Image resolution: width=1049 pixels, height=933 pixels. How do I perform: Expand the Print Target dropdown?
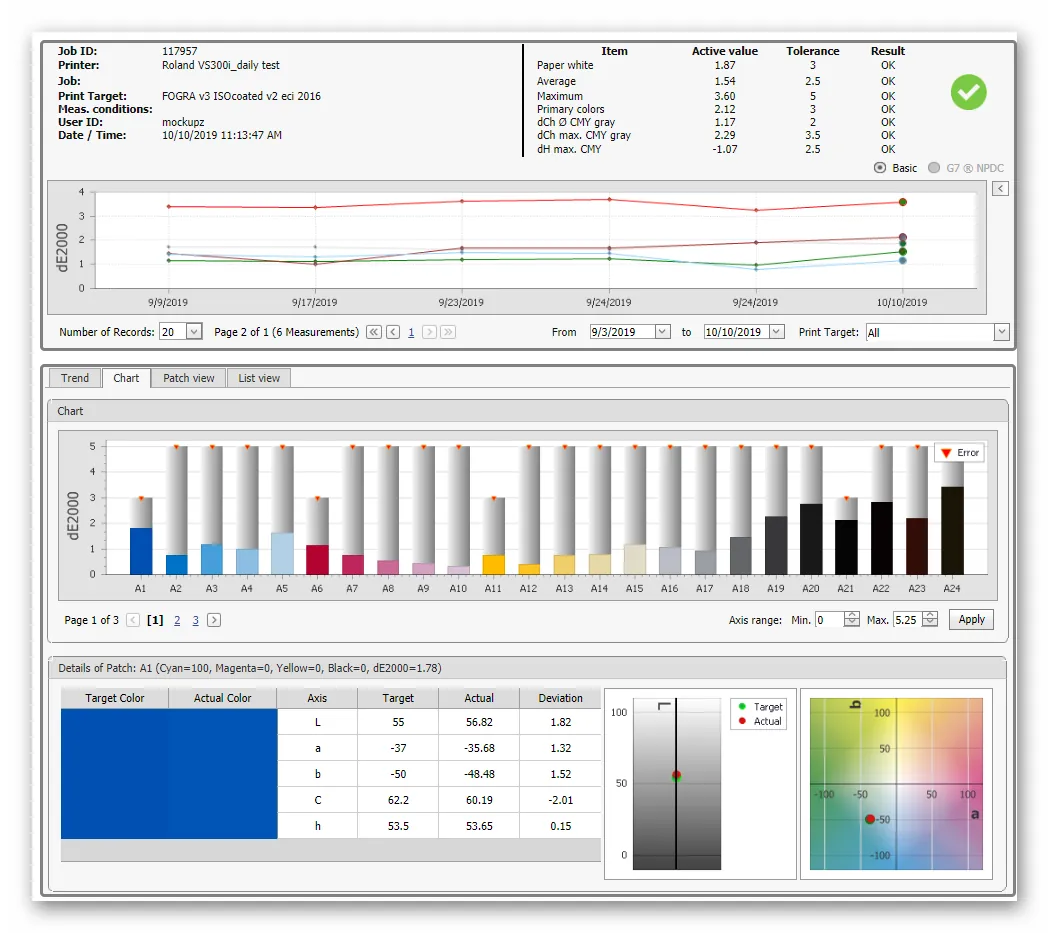click(1001, 332)
